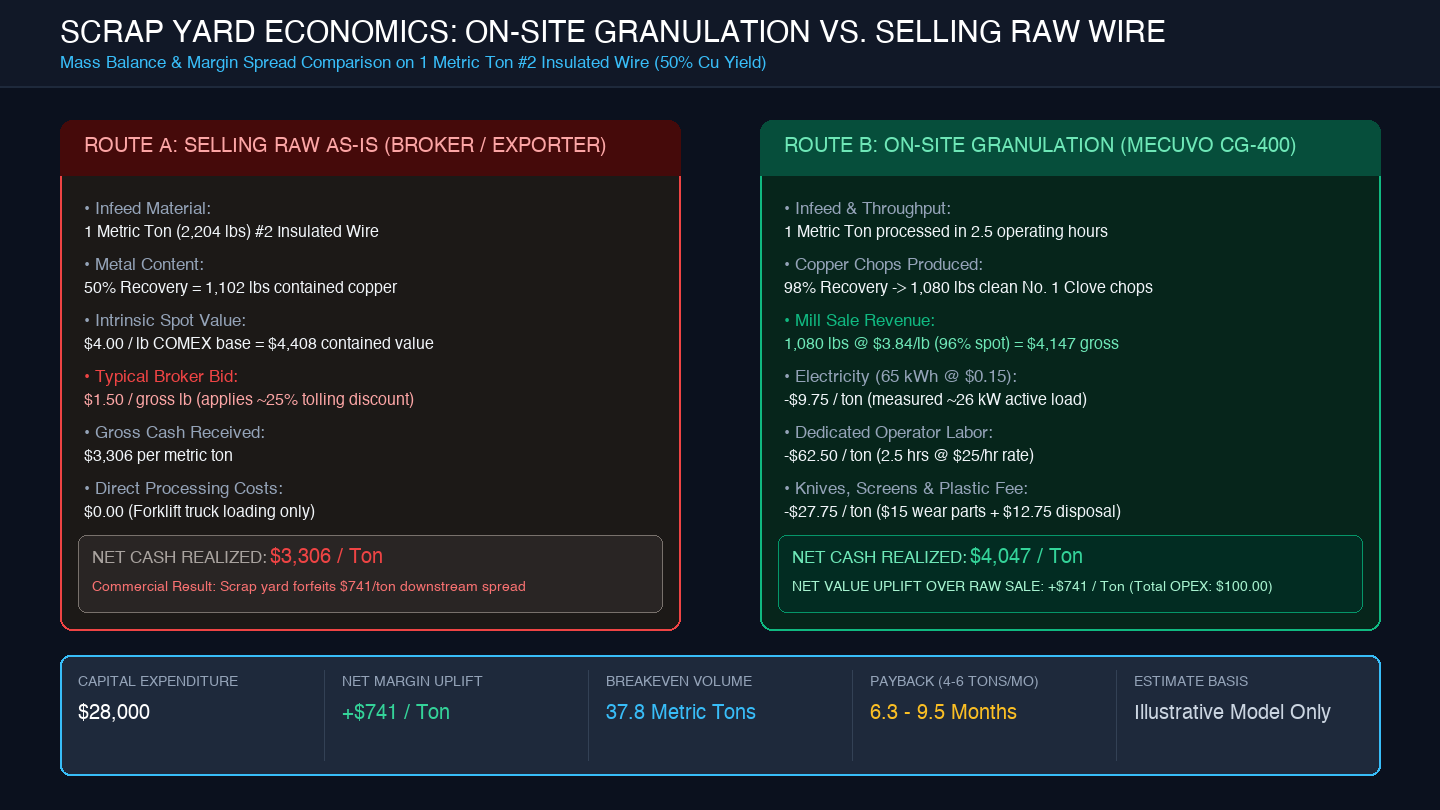The width and height of the screenshot is (1440, 810).
Task: Click the green '$4,047 / Ton' net cash figure
Action: [1026, 556]
